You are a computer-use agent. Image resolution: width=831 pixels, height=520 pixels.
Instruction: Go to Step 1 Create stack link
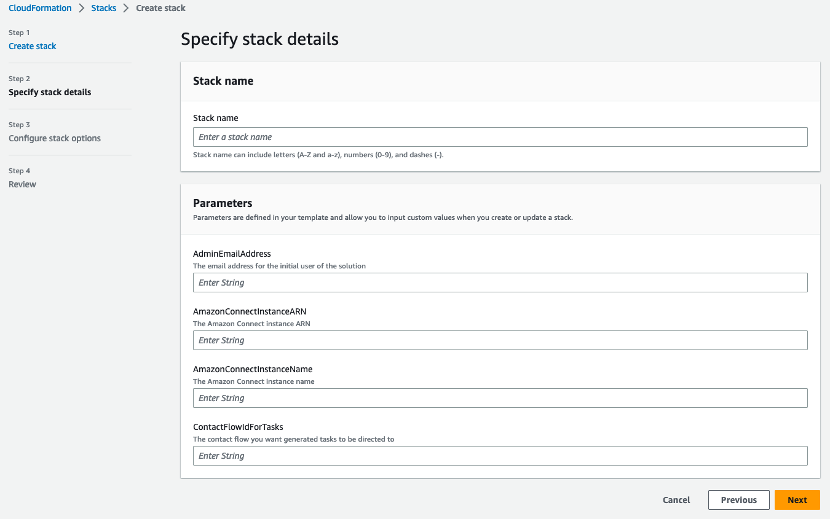coord(32,46)
